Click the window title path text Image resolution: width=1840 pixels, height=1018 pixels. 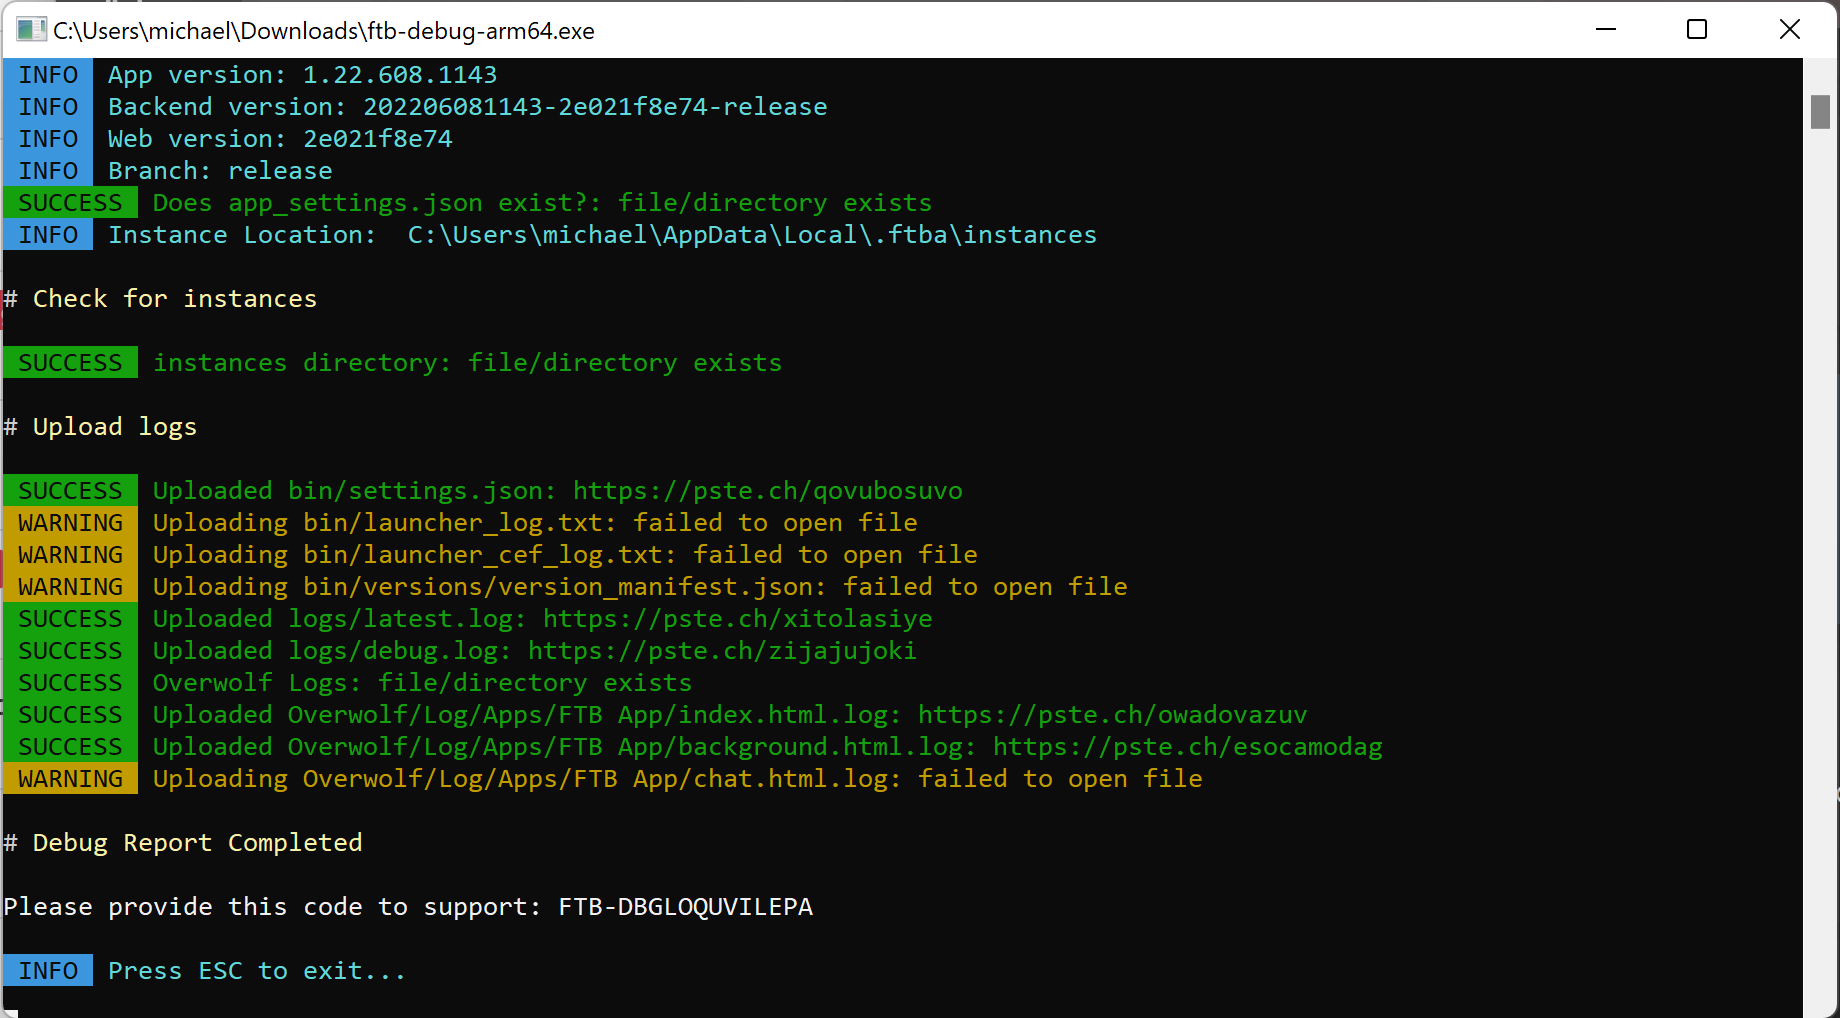(323, 31)
